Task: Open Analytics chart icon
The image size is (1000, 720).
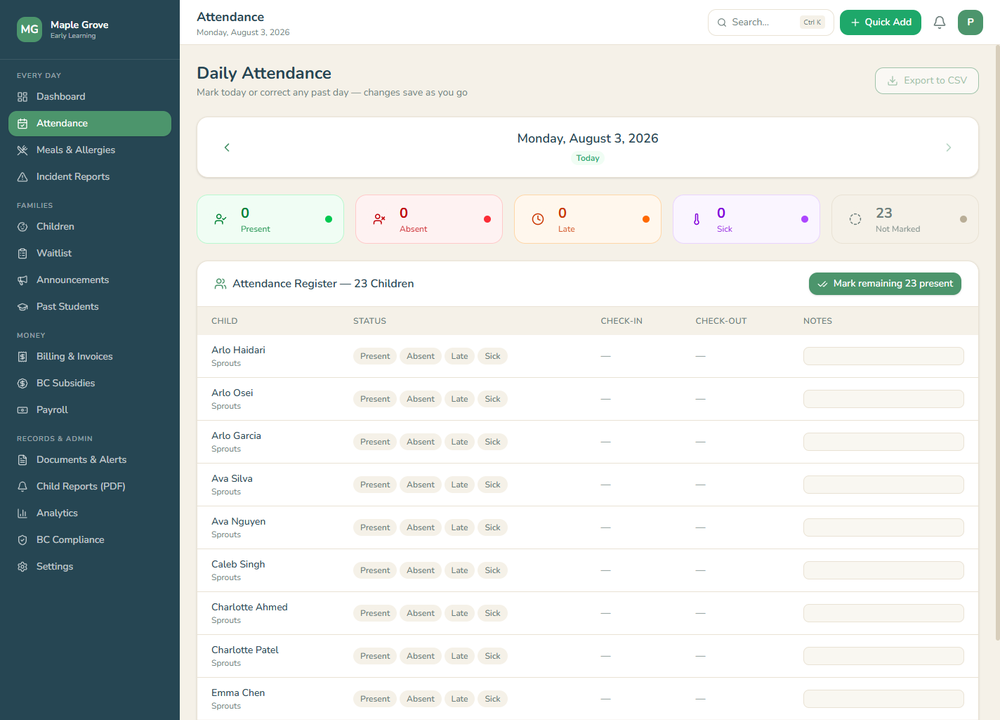Action: tap(22, 514)
